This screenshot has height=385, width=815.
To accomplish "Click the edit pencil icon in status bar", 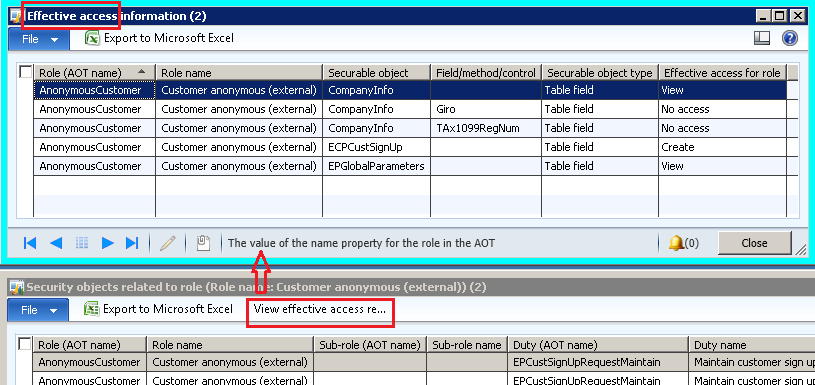I will (x=167, y=243).
